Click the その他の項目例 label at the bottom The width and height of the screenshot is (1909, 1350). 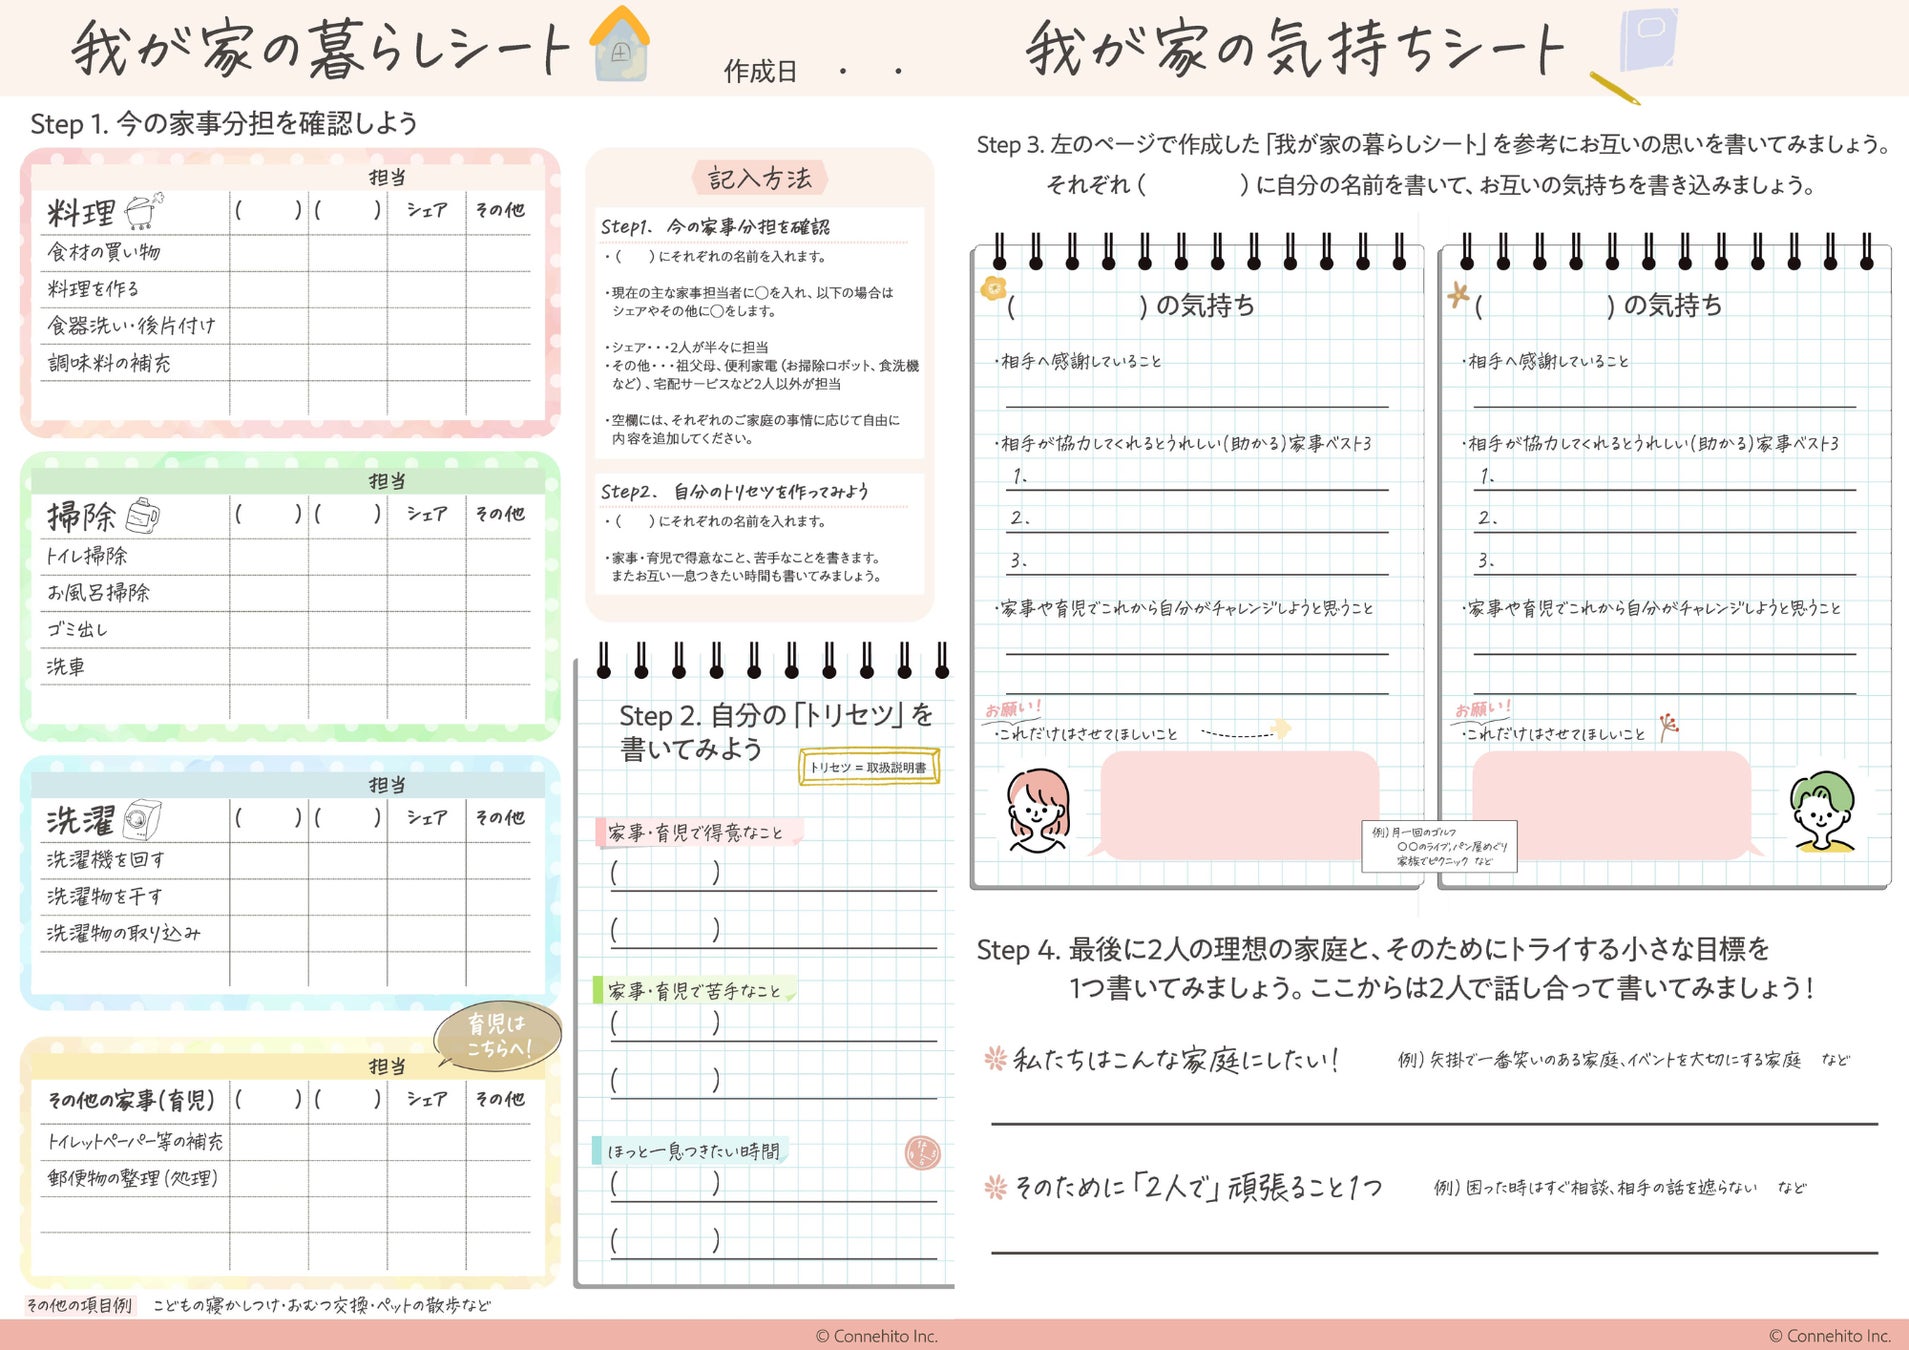pyautogui.click(x=79, y=1305)
